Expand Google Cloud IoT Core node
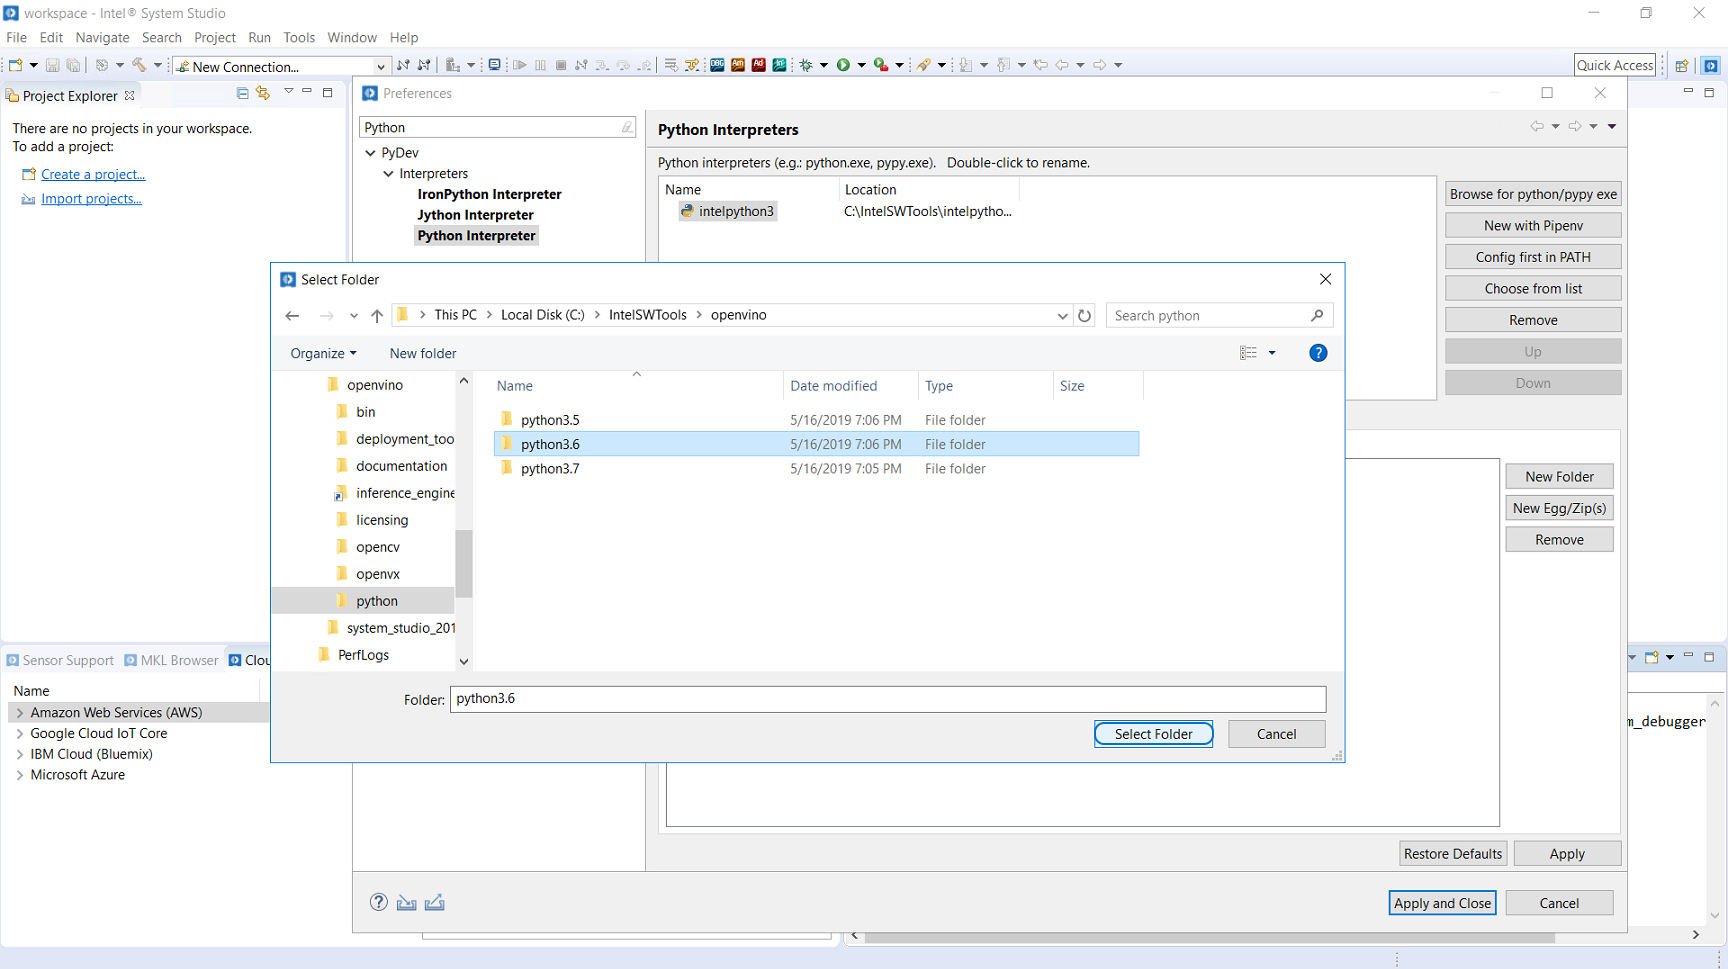Viewport: 1728px width, 969px height. (20, 734)
